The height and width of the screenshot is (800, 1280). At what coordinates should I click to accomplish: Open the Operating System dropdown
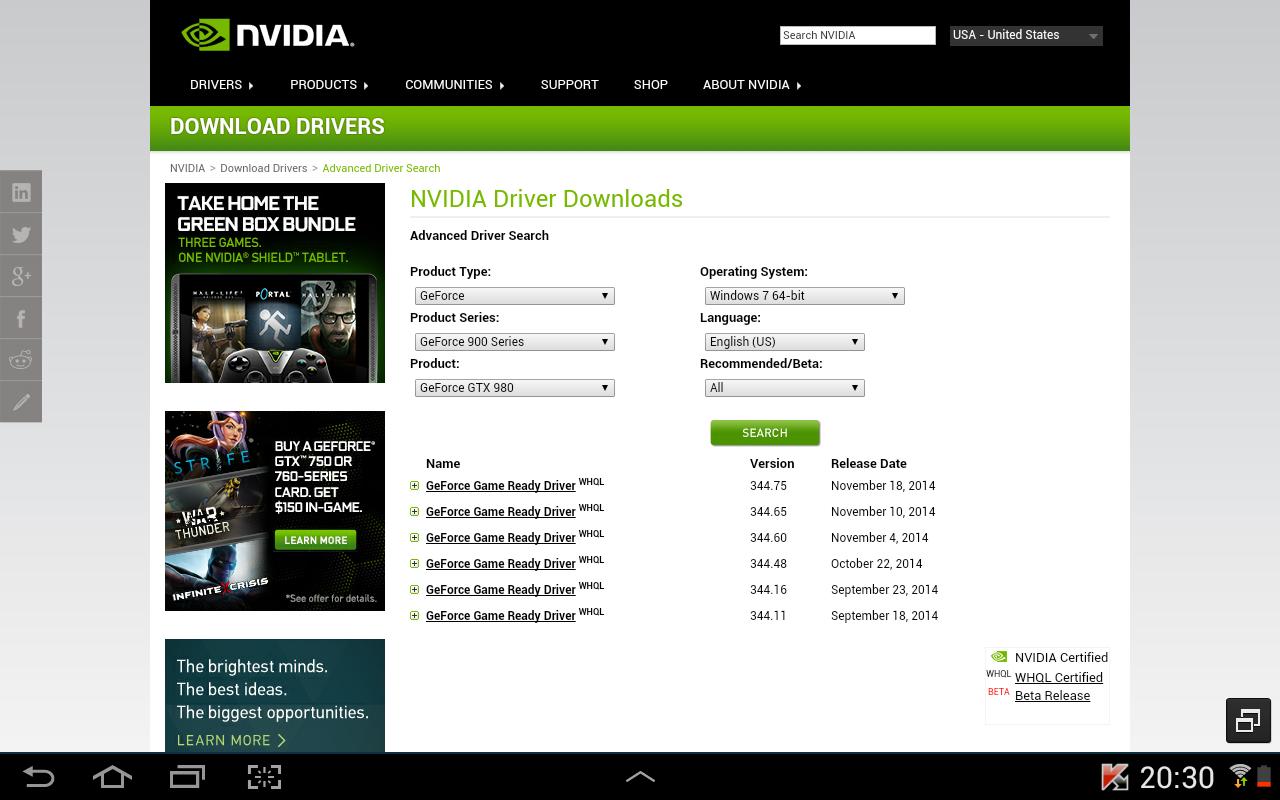[805, 296]
